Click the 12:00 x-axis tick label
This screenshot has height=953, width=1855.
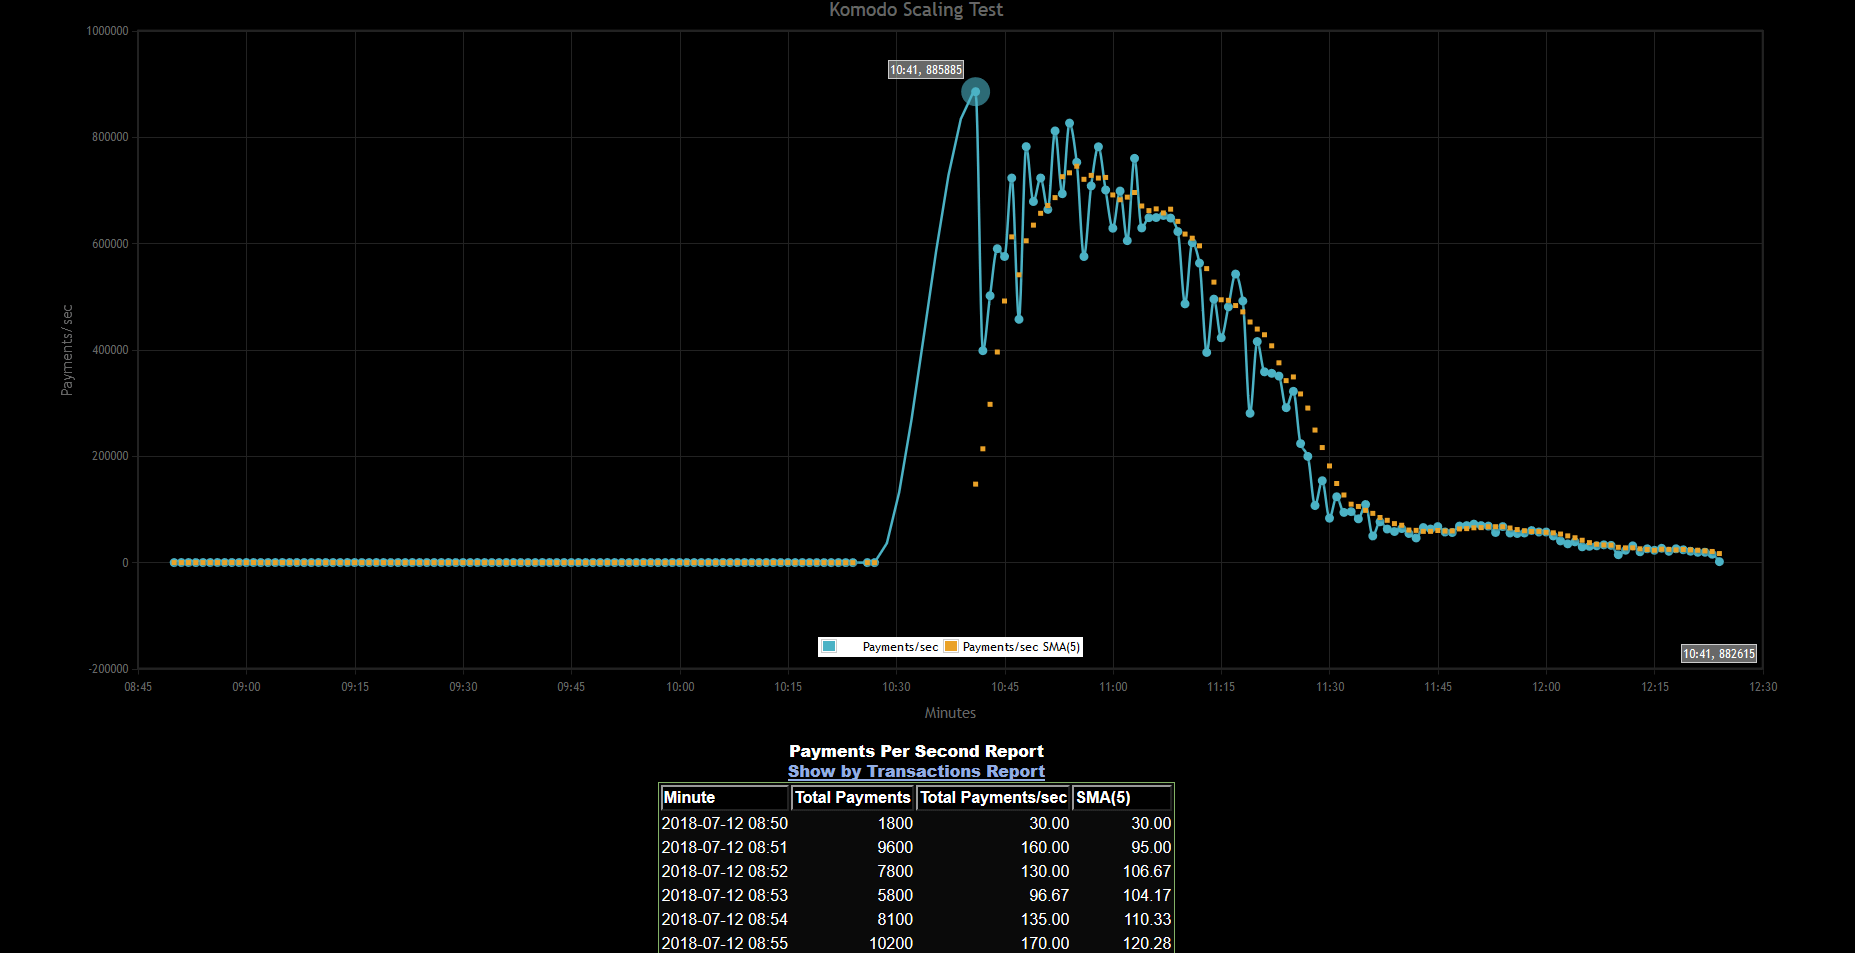point(1546,687)
